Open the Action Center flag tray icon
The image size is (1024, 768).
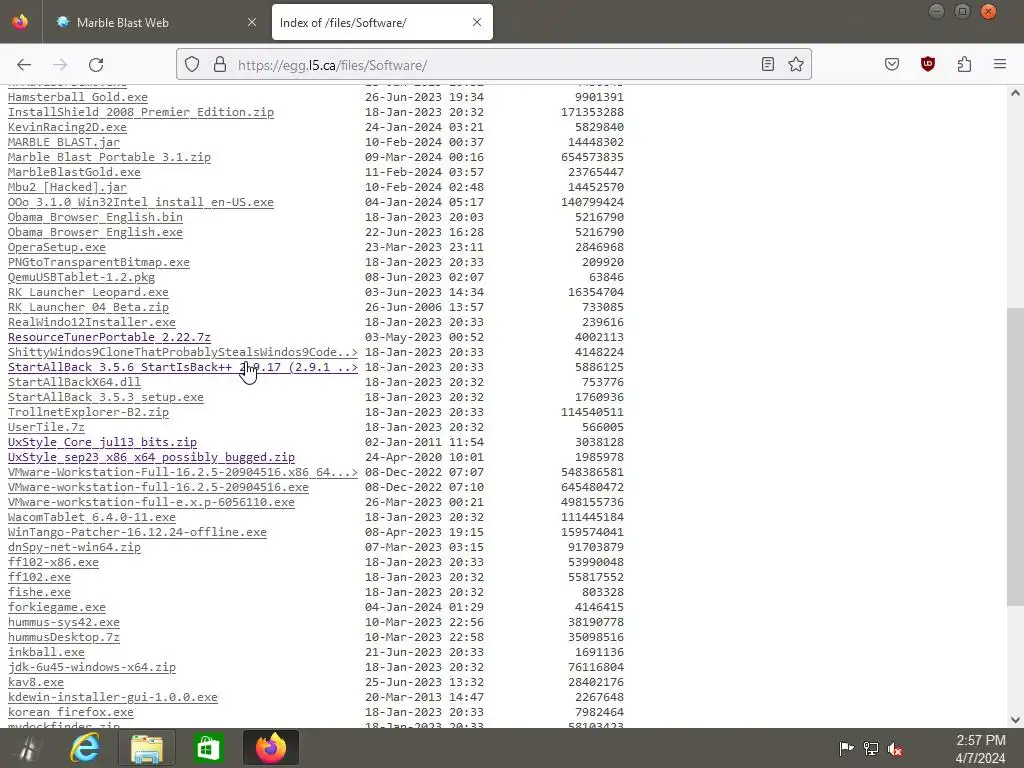pos(846,748)
